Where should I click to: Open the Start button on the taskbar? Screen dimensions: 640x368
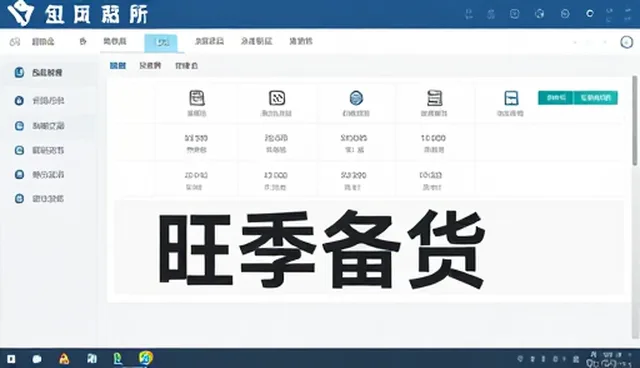[x=11, y=359]
